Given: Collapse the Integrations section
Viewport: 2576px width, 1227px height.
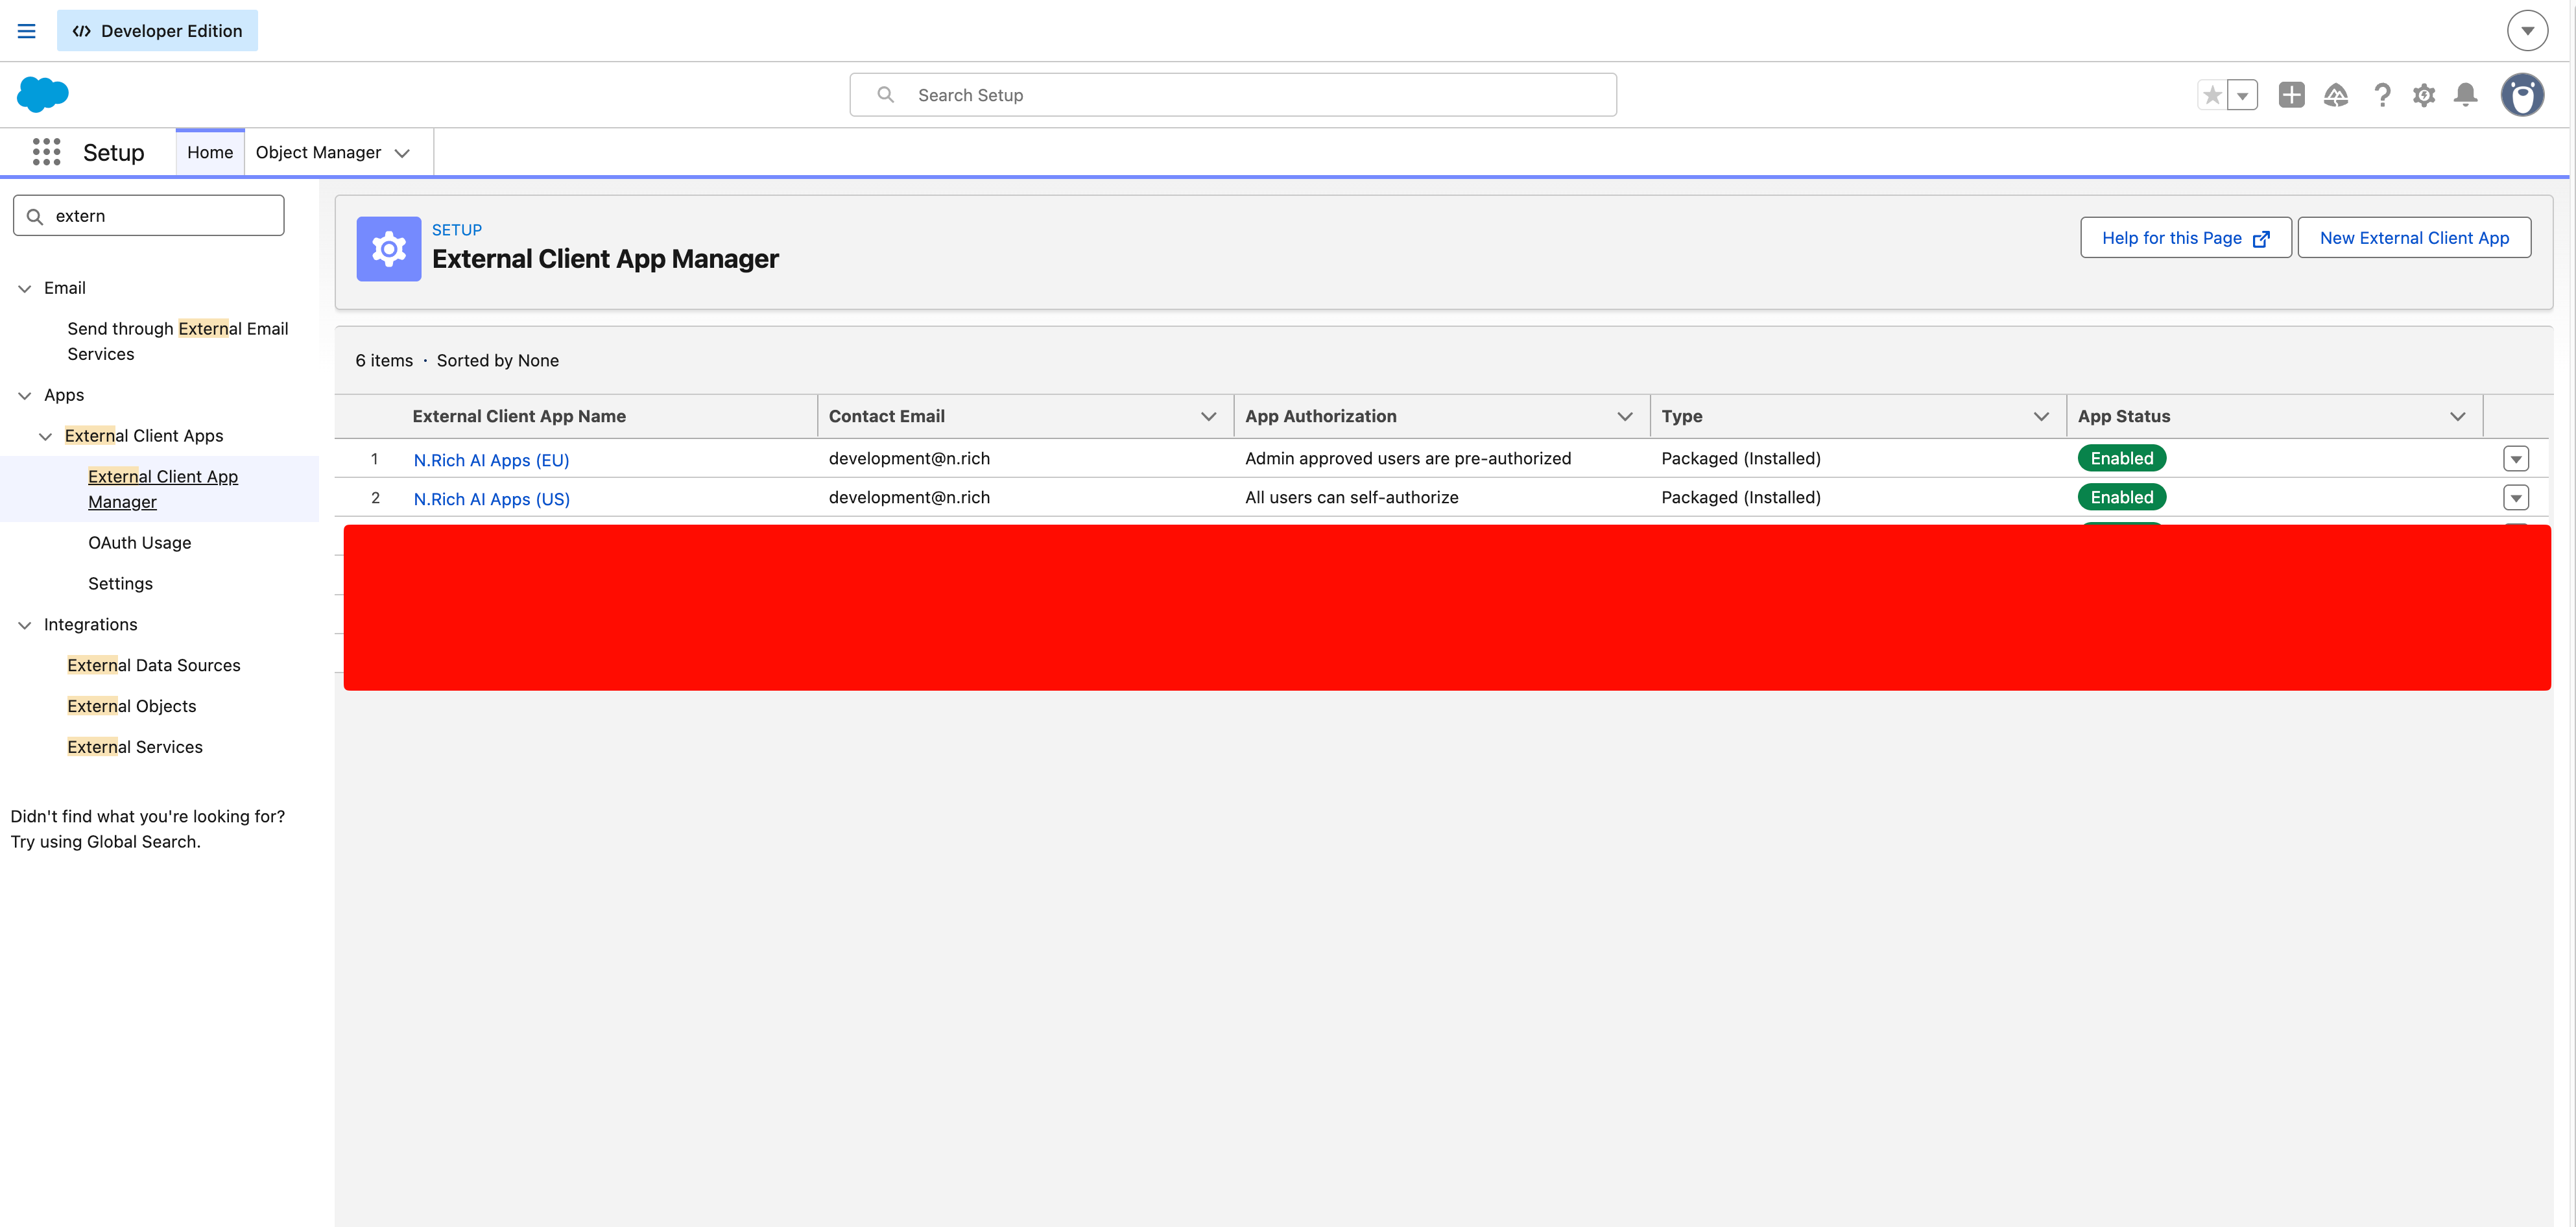Looking at the screenshot, I should tap(25, 625).
